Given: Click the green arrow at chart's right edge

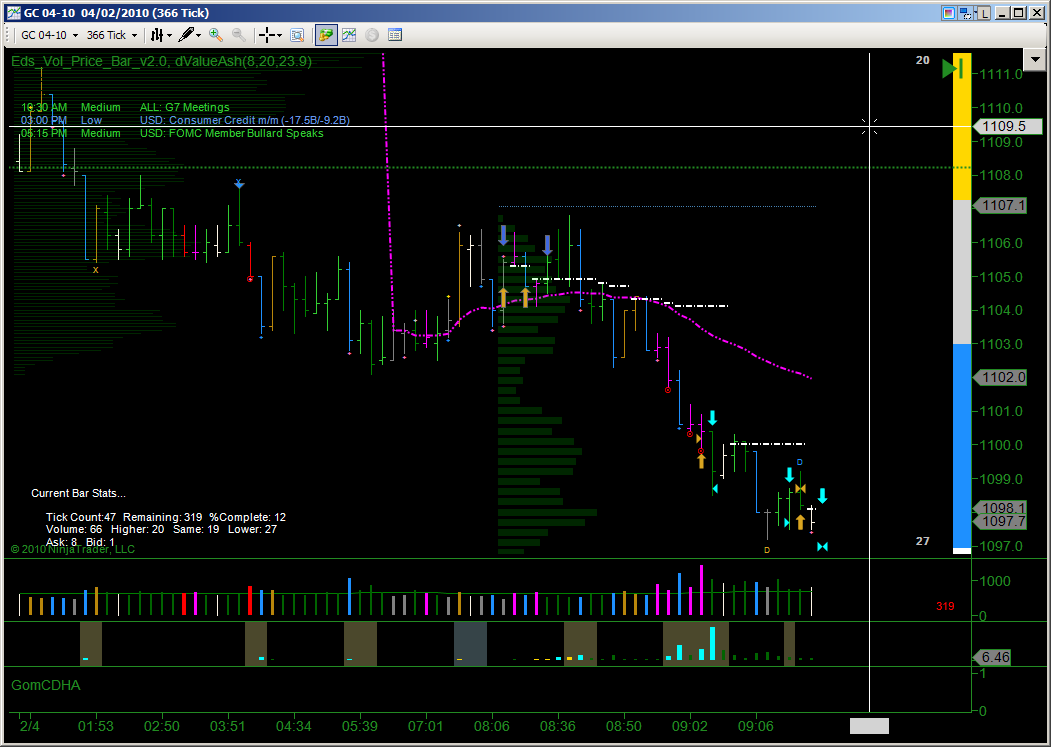Looking at the screenshot, I should point(952,68).
